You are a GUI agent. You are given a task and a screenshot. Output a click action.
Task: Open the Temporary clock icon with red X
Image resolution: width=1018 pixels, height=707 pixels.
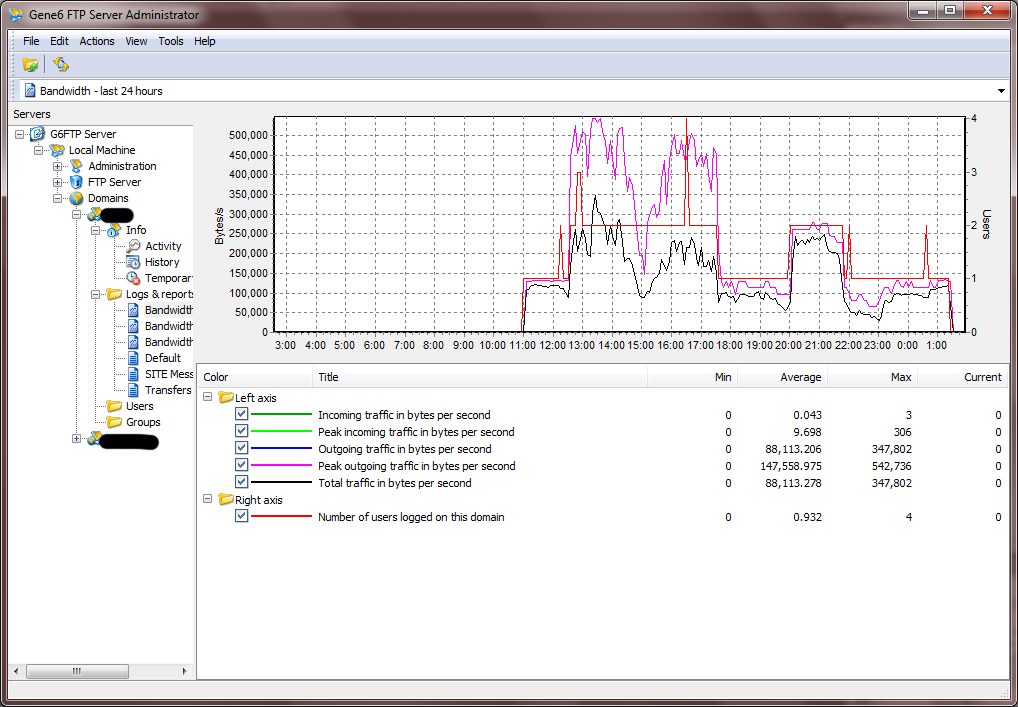click(133, 278)
